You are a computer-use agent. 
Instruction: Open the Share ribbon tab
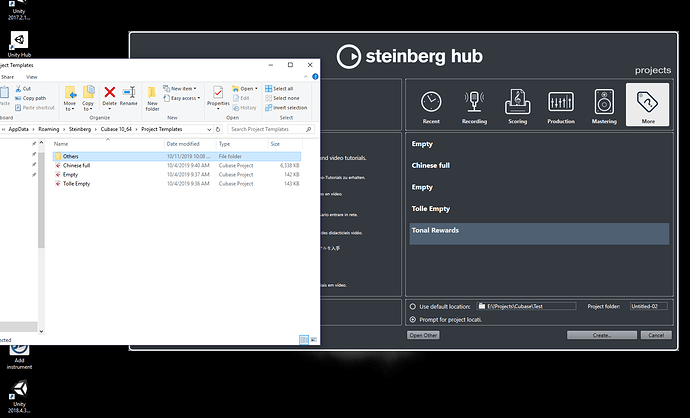pyautogui.click(x=7, y=77)
